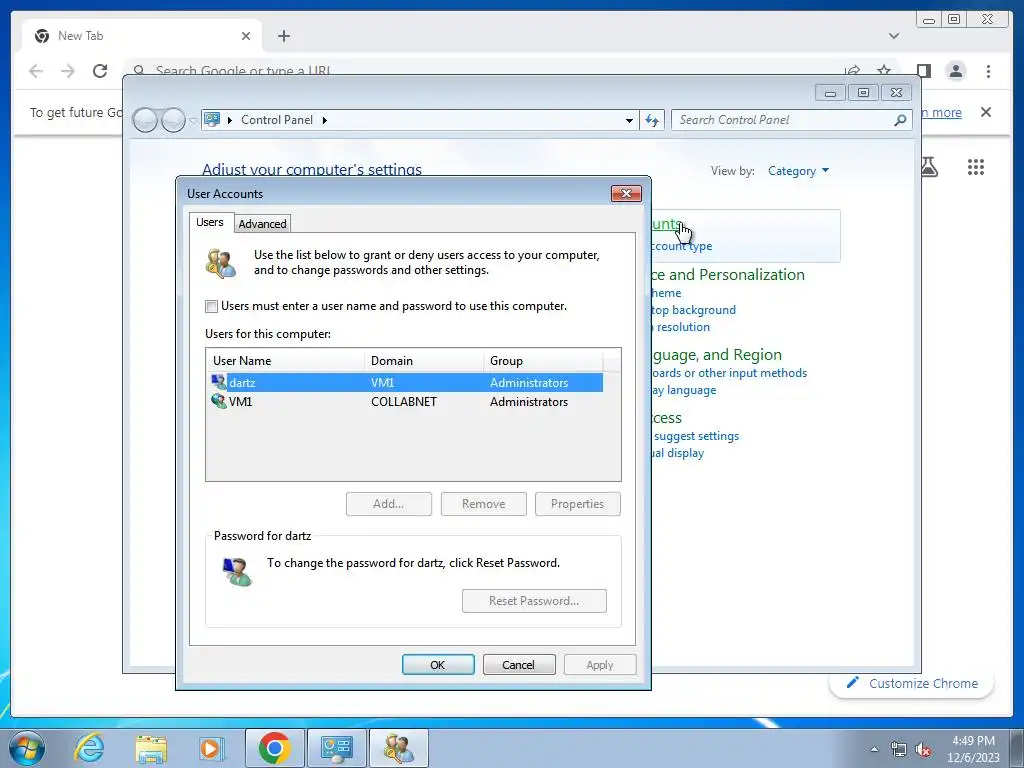Dismiss the Chrome info bar
The image size is (1024, 768).
click(x=985, y=112)
